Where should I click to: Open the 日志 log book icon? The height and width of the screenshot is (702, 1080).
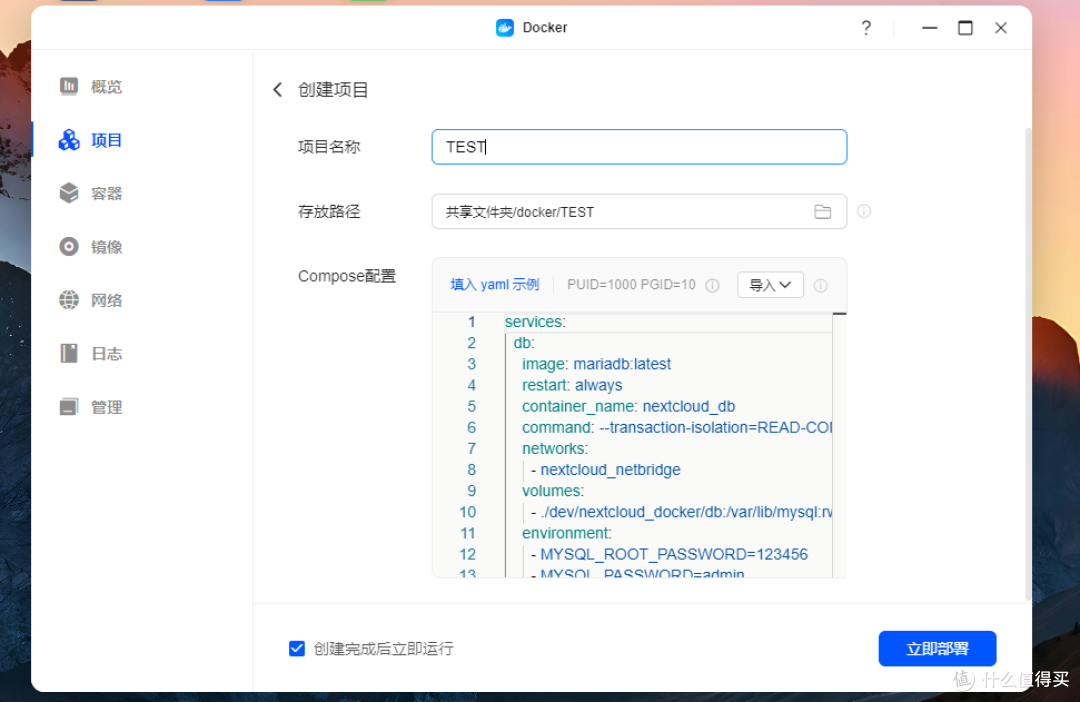coord(69,353)
